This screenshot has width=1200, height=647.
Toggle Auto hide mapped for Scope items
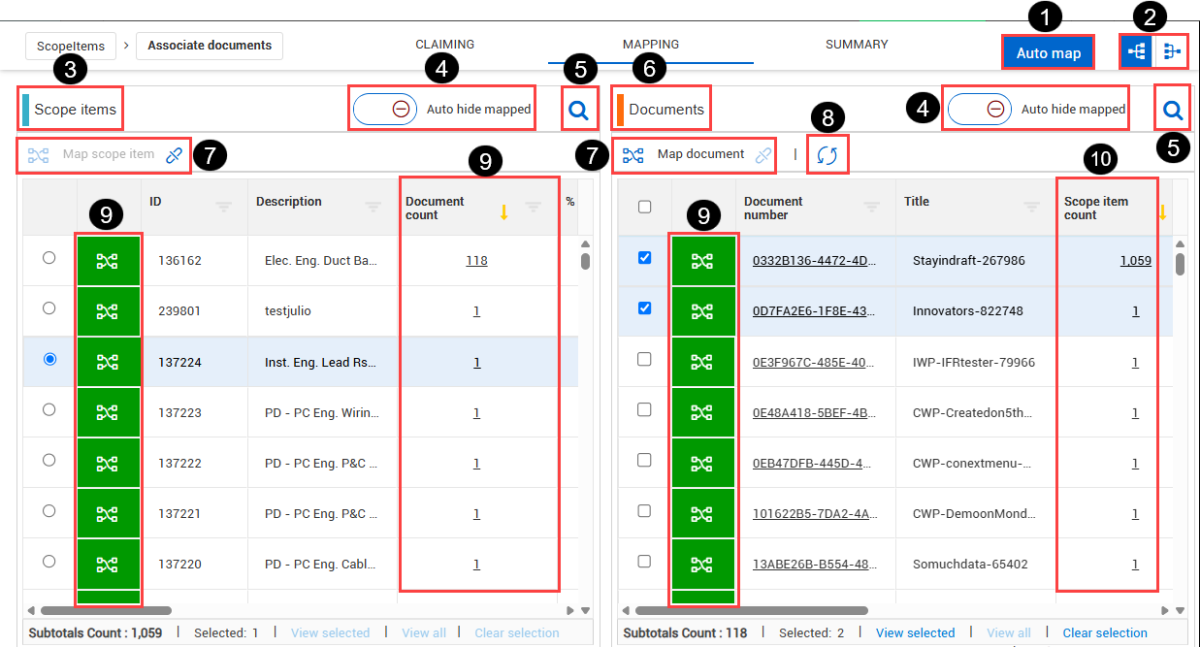point(387,109)
